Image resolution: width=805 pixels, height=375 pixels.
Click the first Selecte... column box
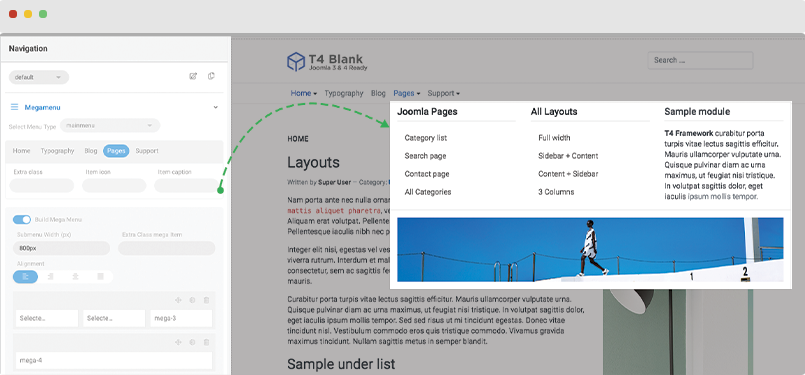[47, 318]
